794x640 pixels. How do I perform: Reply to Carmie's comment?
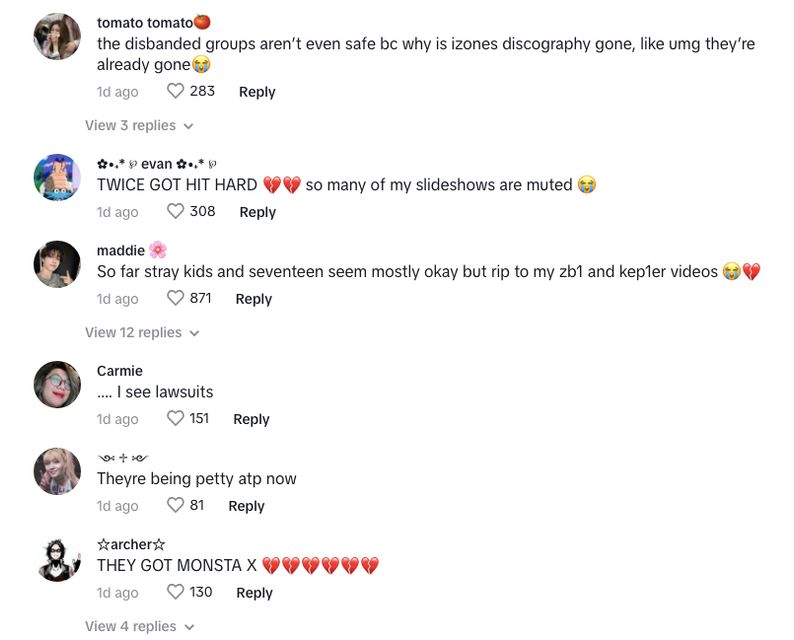coord(251,419)
